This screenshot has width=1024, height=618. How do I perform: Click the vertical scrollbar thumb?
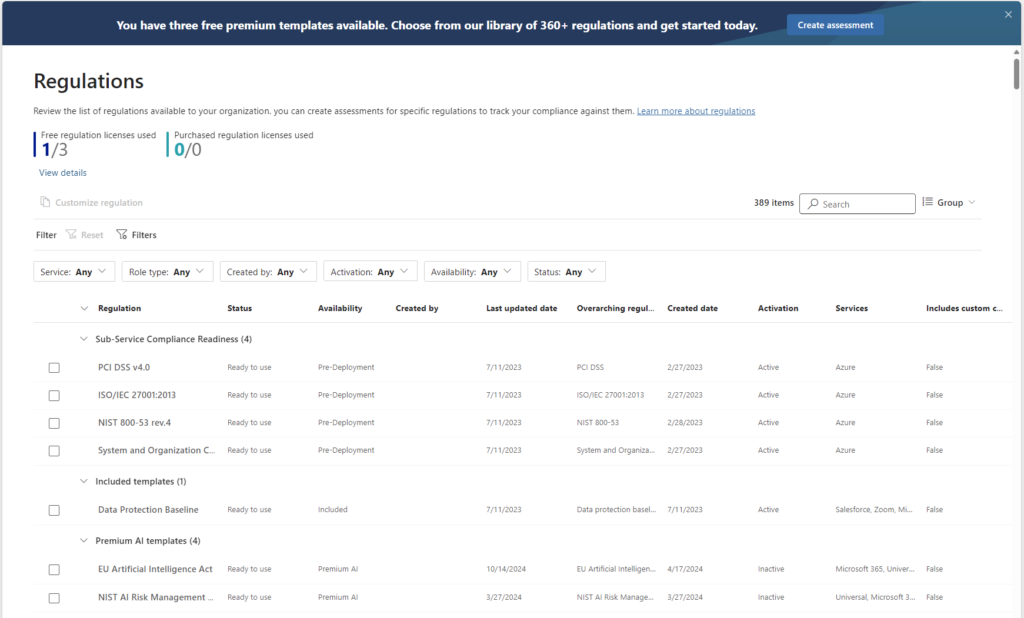(1016, 75)
